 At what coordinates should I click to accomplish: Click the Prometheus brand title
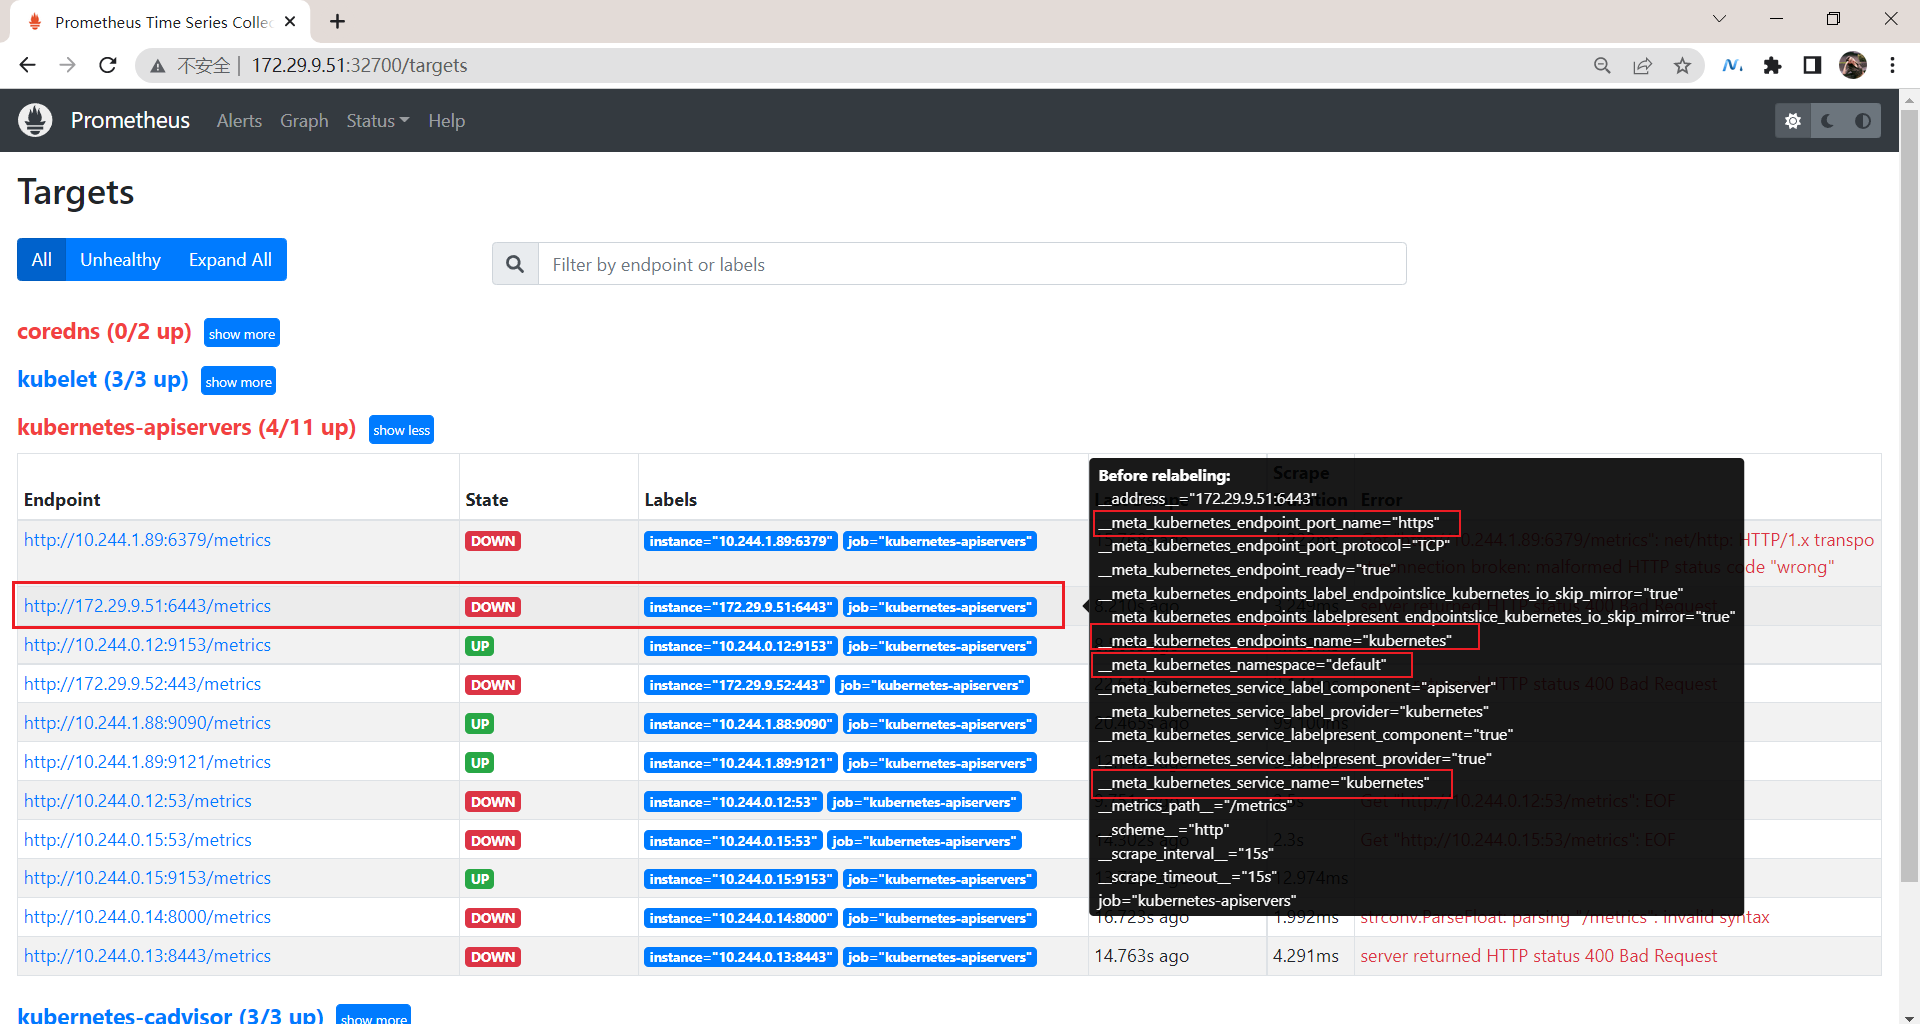(x=130, y=120)
